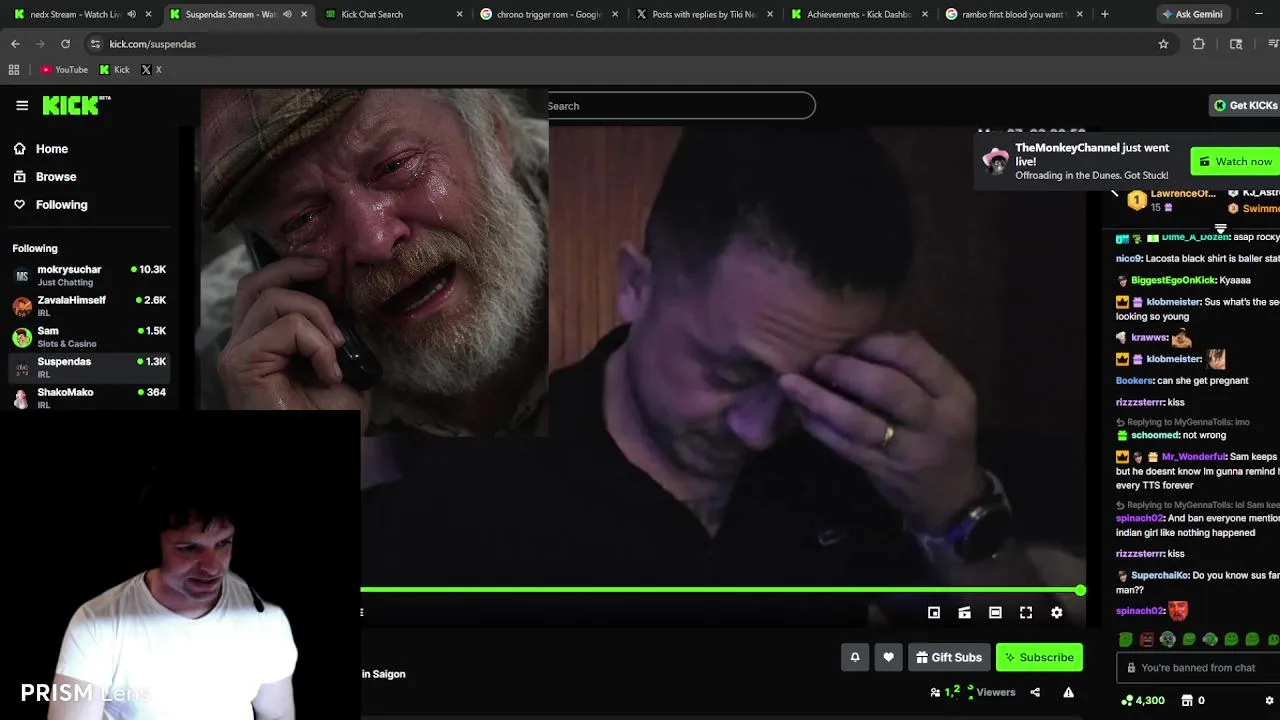This screenshot has height=720, width=1280.
Task: Click LawrenceOf top gifter in chat leaderboard
Action: pyautogui.click(x=1182, y=194)
